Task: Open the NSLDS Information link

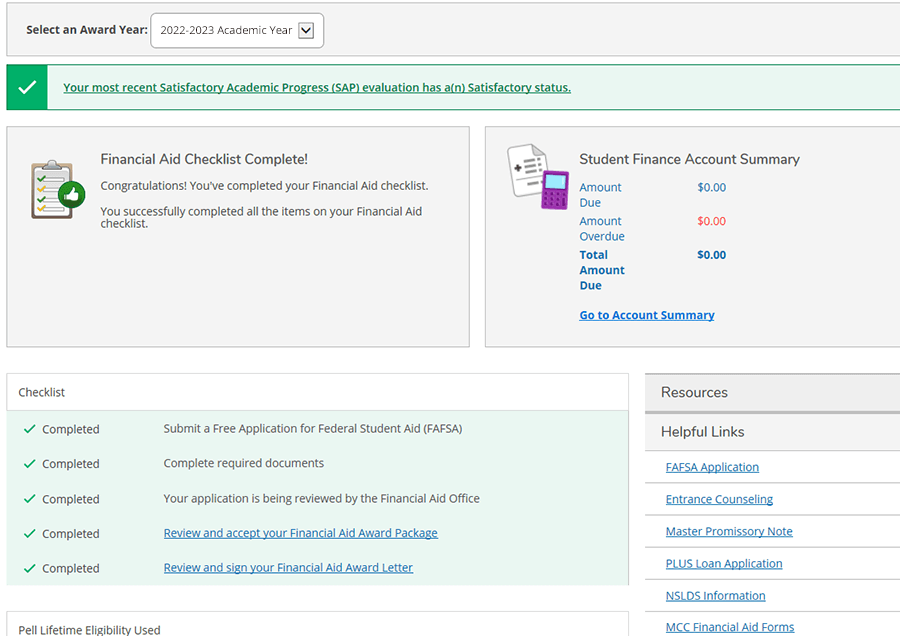Action: (x=715, y=596)
